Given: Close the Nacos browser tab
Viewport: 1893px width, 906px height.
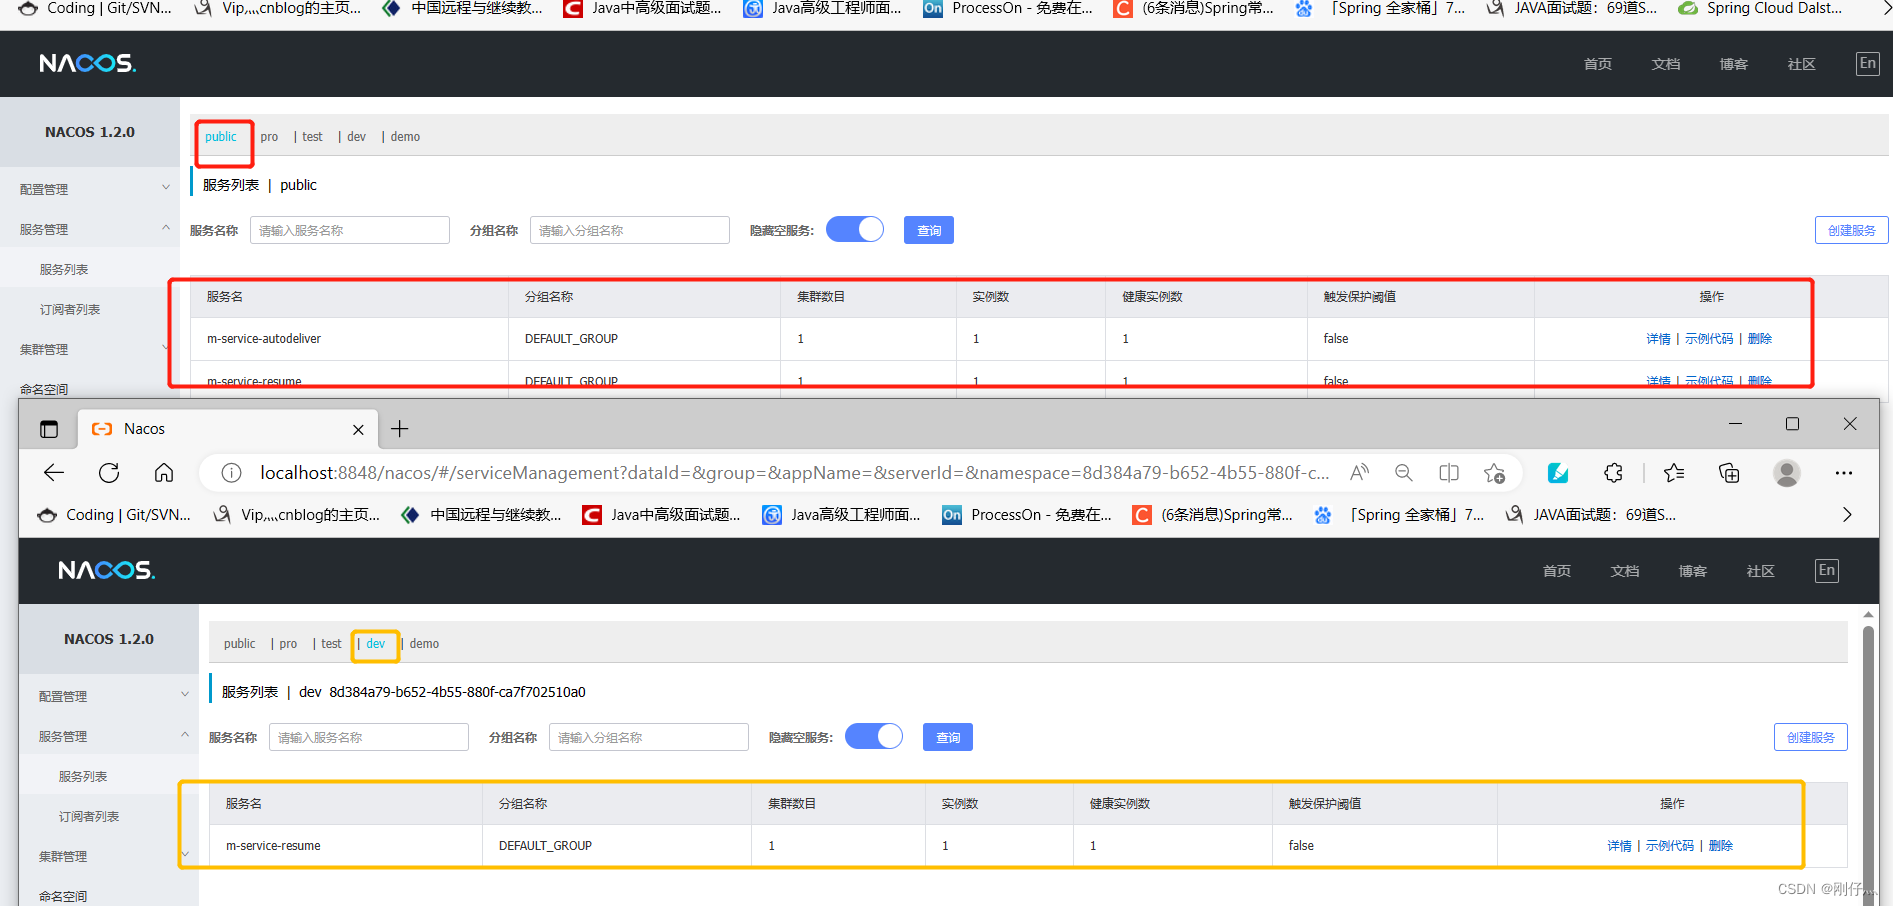Looking at the screenshot, I should tap(358, 429).
